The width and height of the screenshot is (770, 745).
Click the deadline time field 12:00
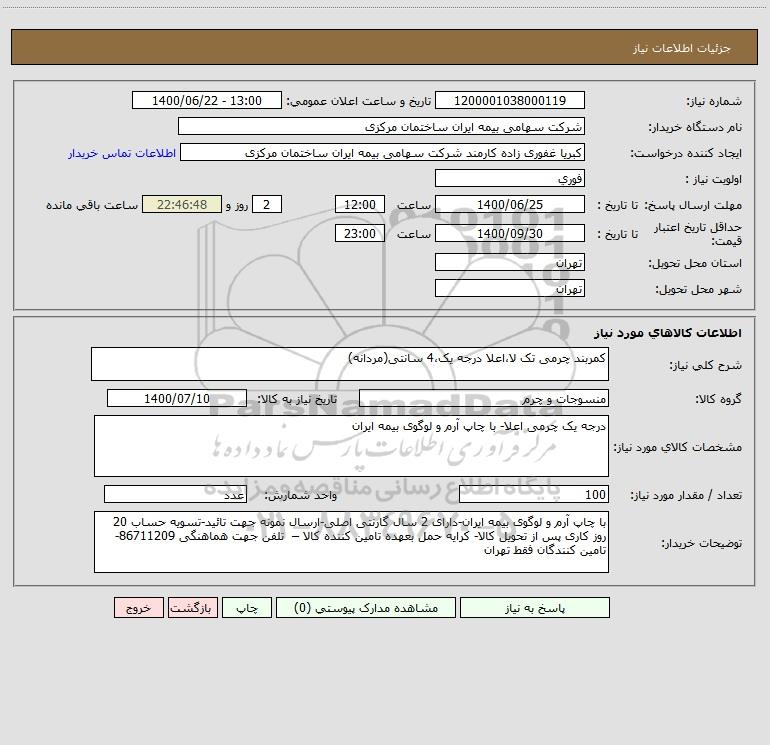pos(359,204)
